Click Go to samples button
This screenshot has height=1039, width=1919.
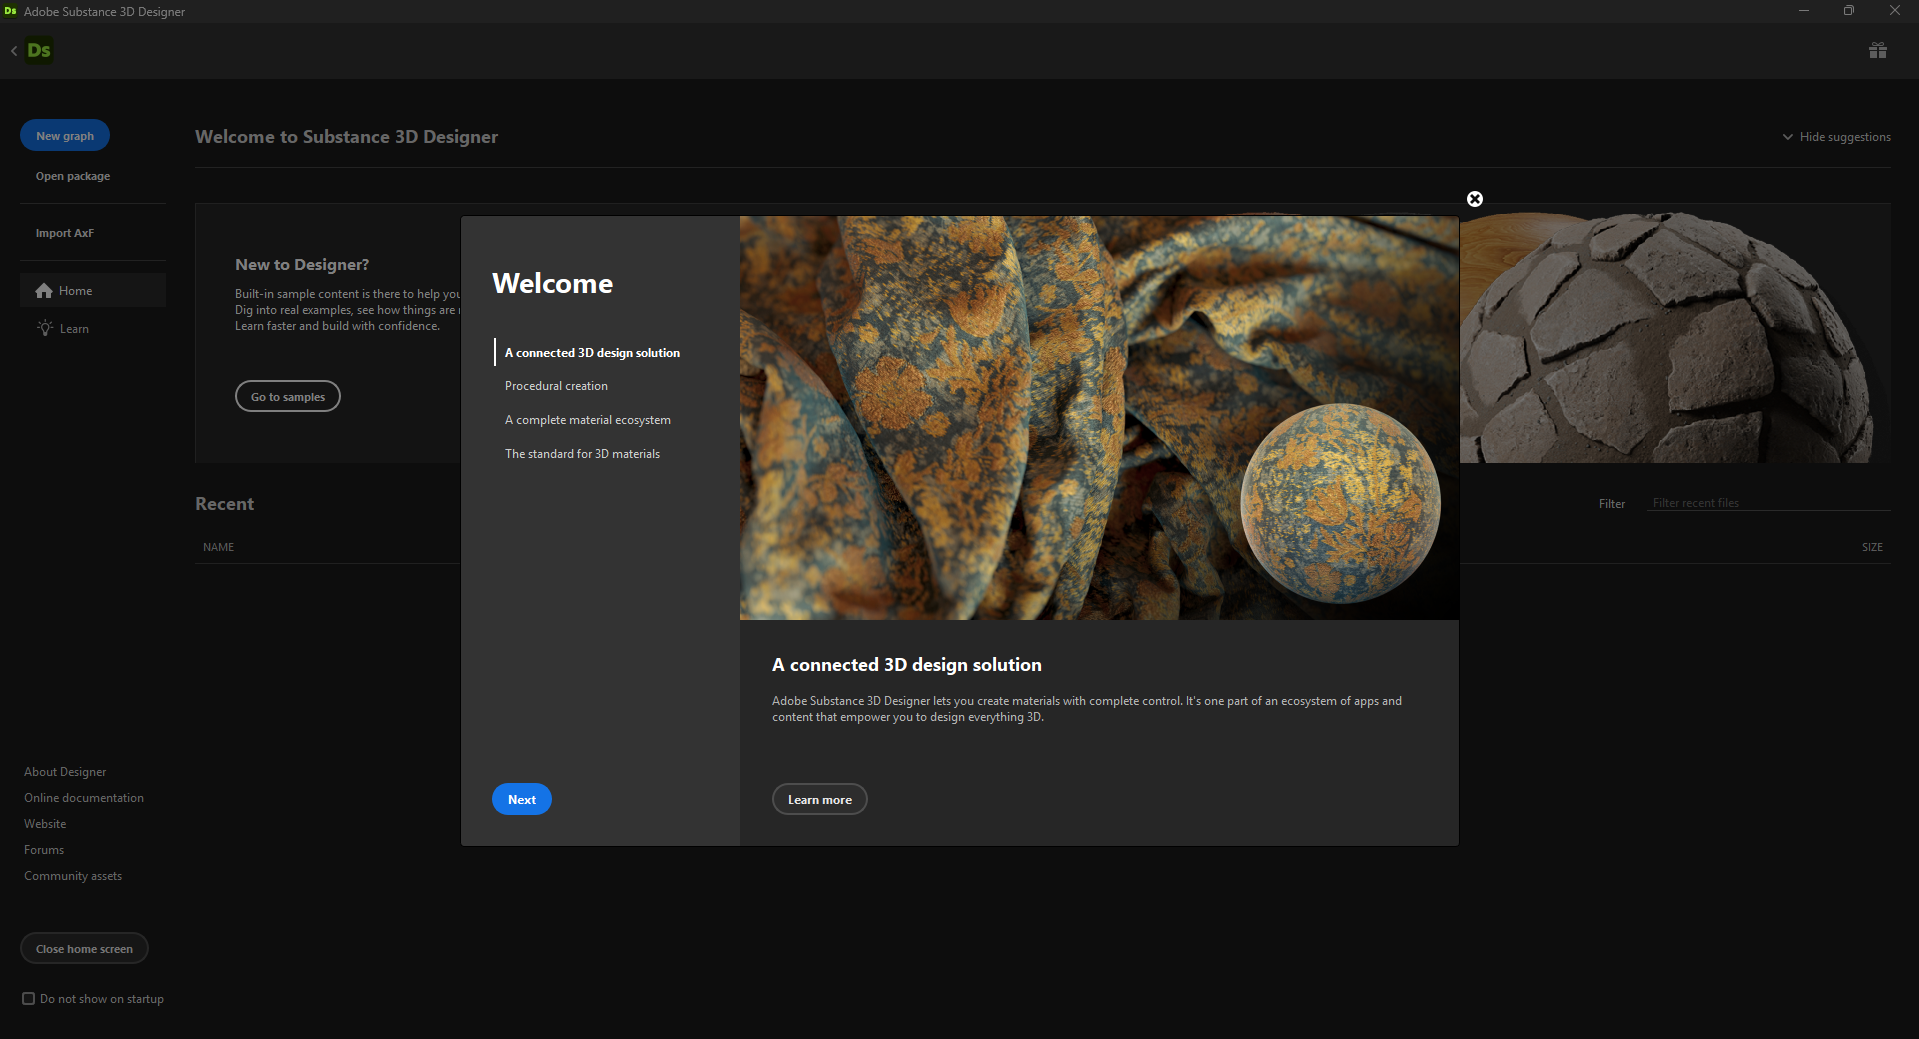(288, 397)
